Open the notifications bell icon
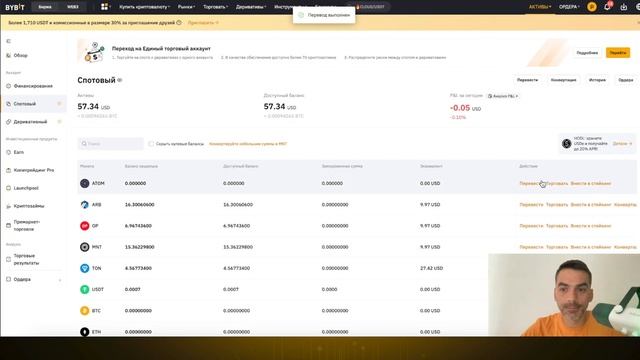This screenshot has height=360, width=640. [x=607, y=7]
